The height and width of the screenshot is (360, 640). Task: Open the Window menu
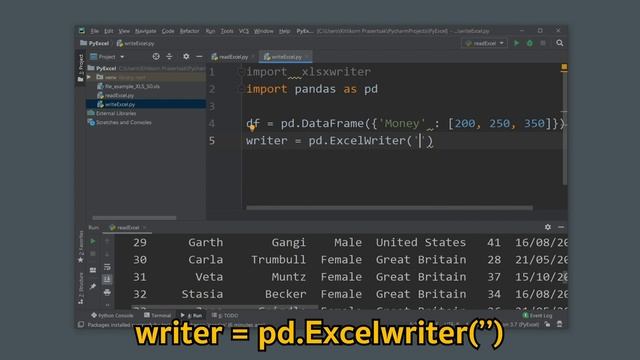(263, 31)
